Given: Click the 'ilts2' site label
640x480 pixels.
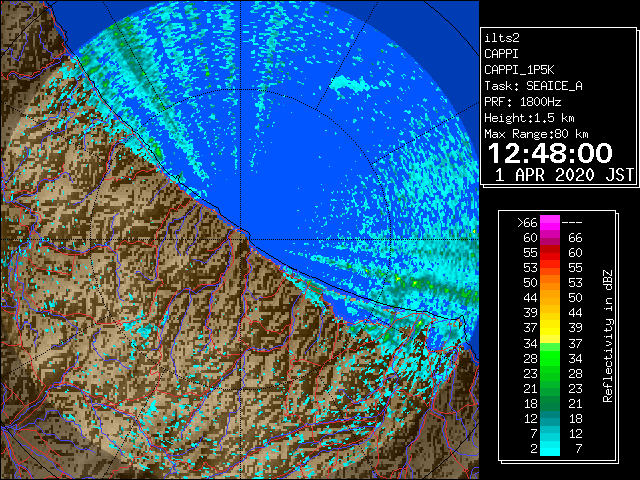Looking at the screenshot, I should (x=502, y=38).
